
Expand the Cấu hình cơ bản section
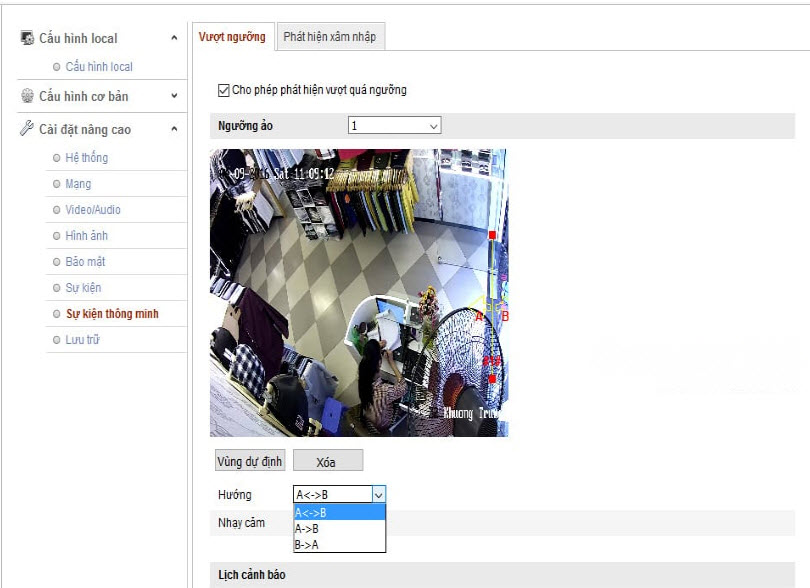tap(174, 96)
